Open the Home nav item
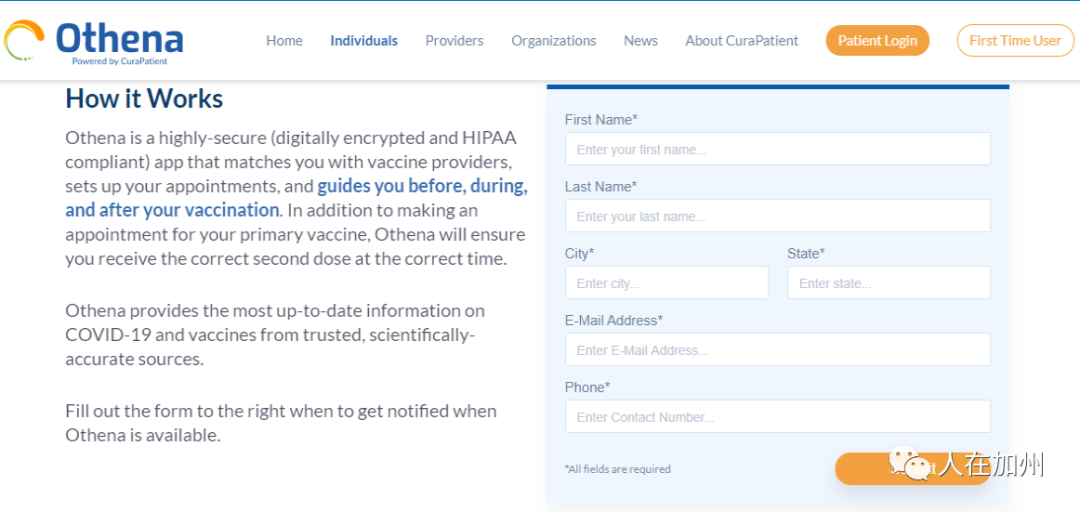The image size is (1080, 512). tap(284, 41)
